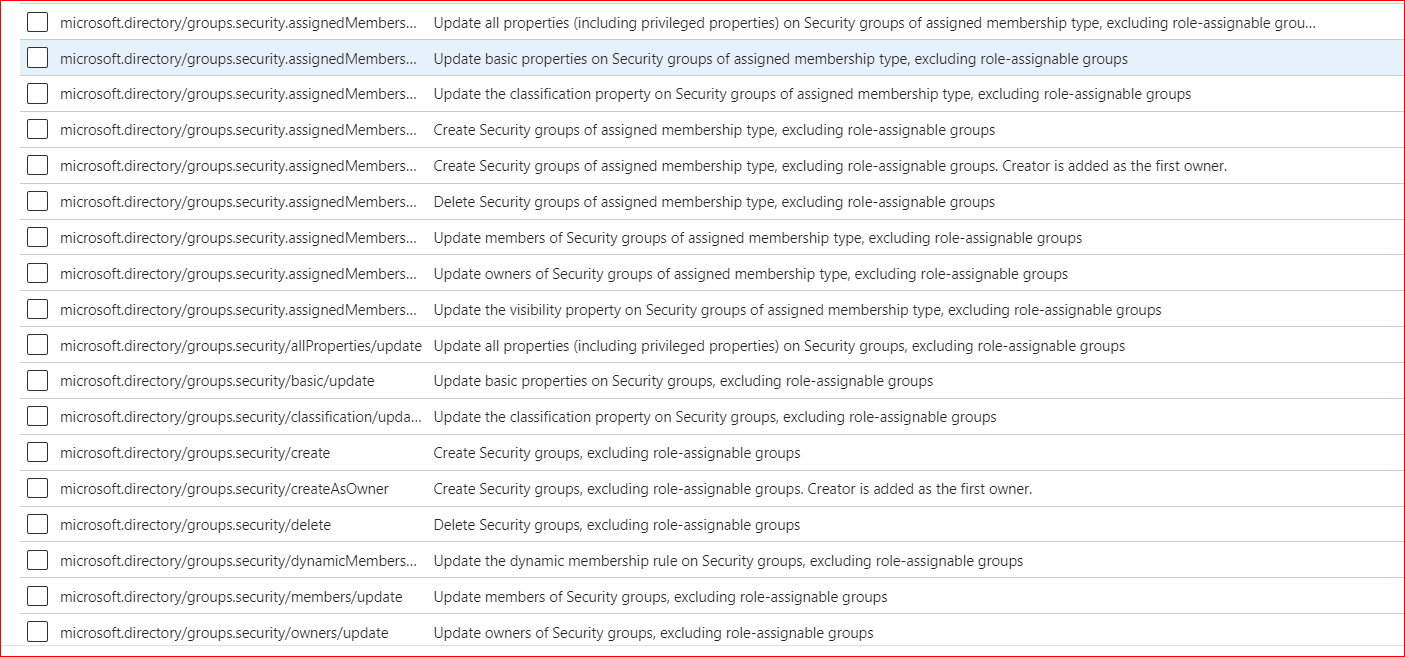Tick the groups.security/members/update checkbox
This screenshot has width=1405, height=657.
pos(37,596)
